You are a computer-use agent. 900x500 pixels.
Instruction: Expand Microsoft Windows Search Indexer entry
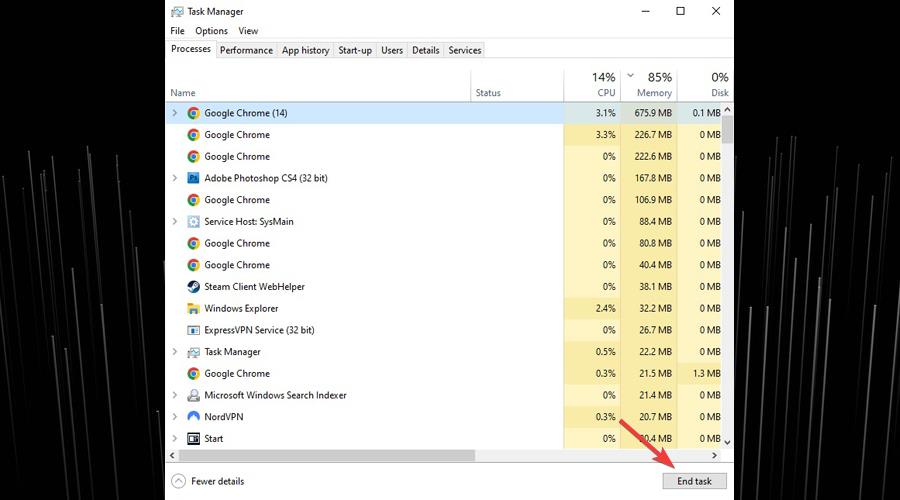coord(174,395)
